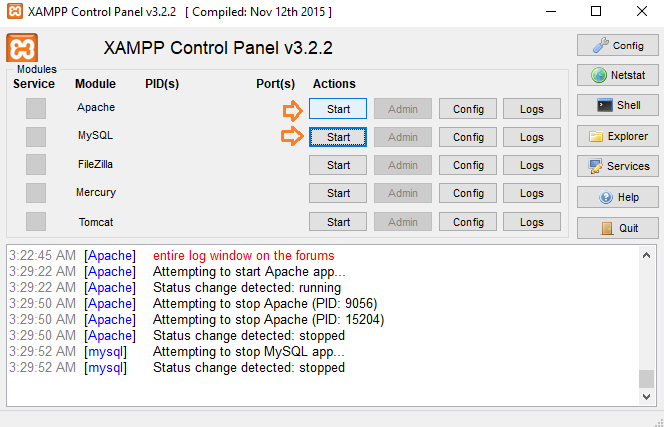Open the MySQL Config dropdown button

(468, 137)
